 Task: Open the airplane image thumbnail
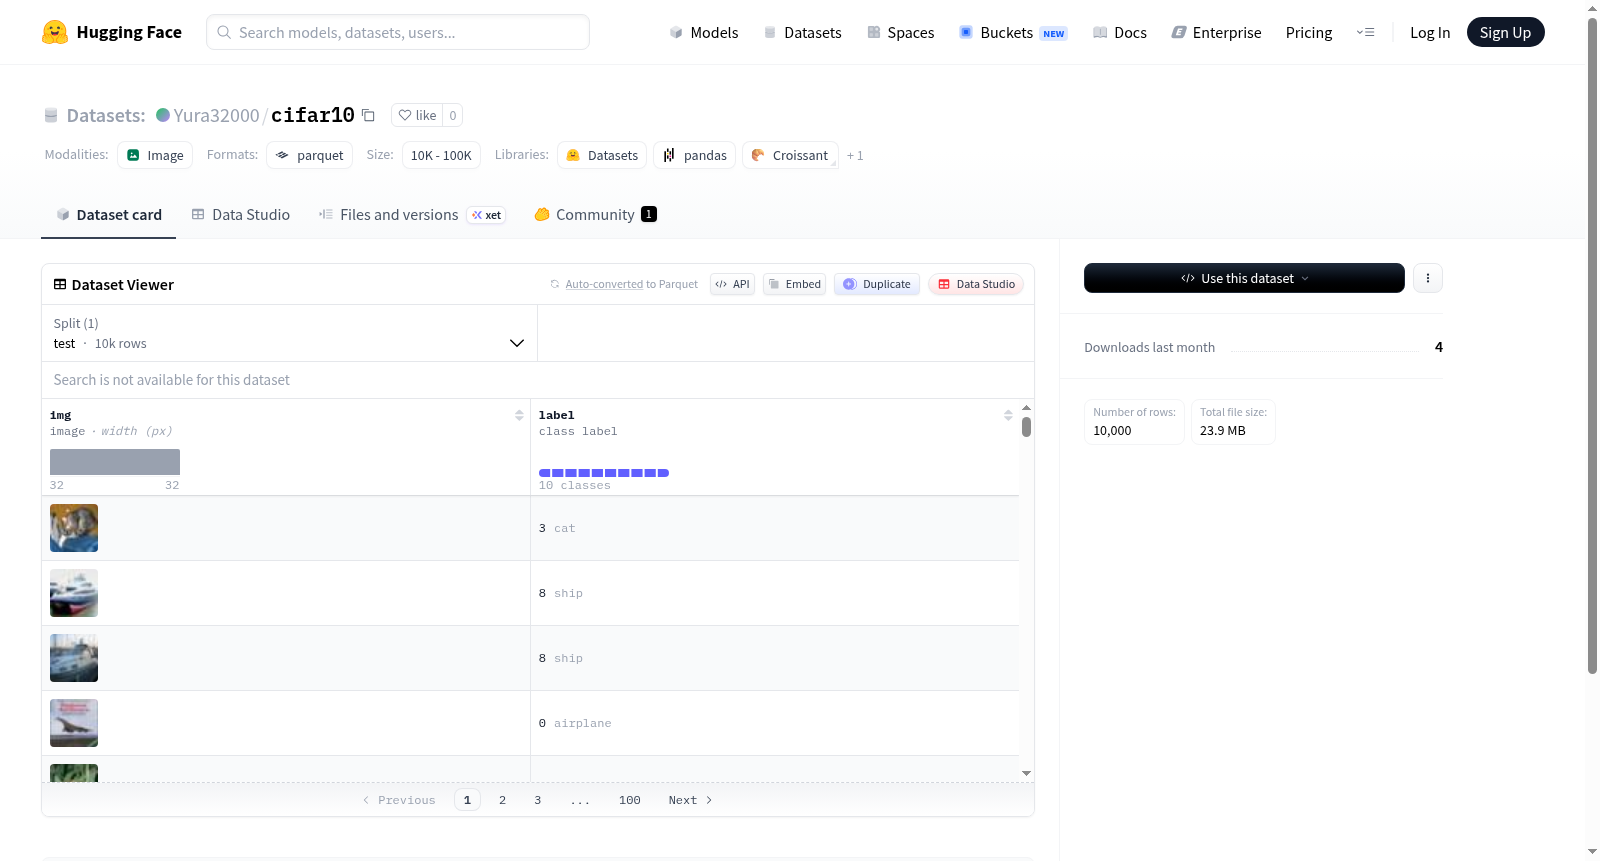click(x=74, y=723)
